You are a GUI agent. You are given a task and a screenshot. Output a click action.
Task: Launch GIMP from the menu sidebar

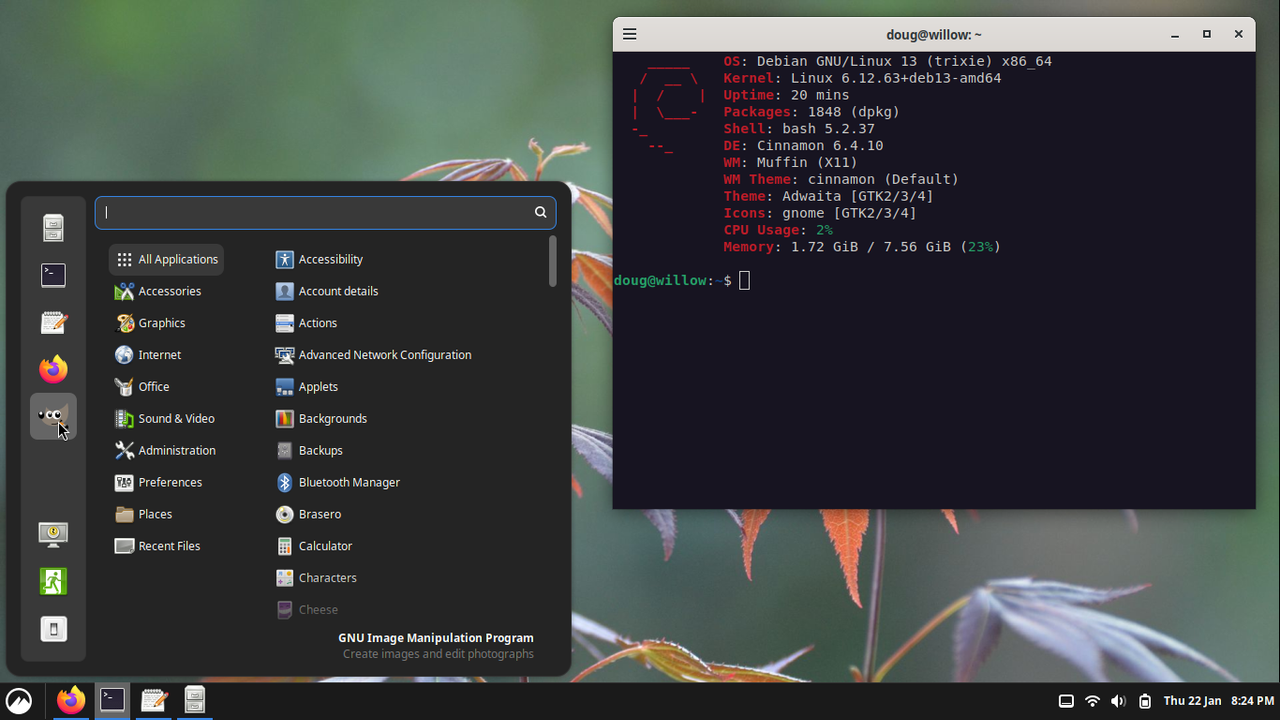pos(53,415)
